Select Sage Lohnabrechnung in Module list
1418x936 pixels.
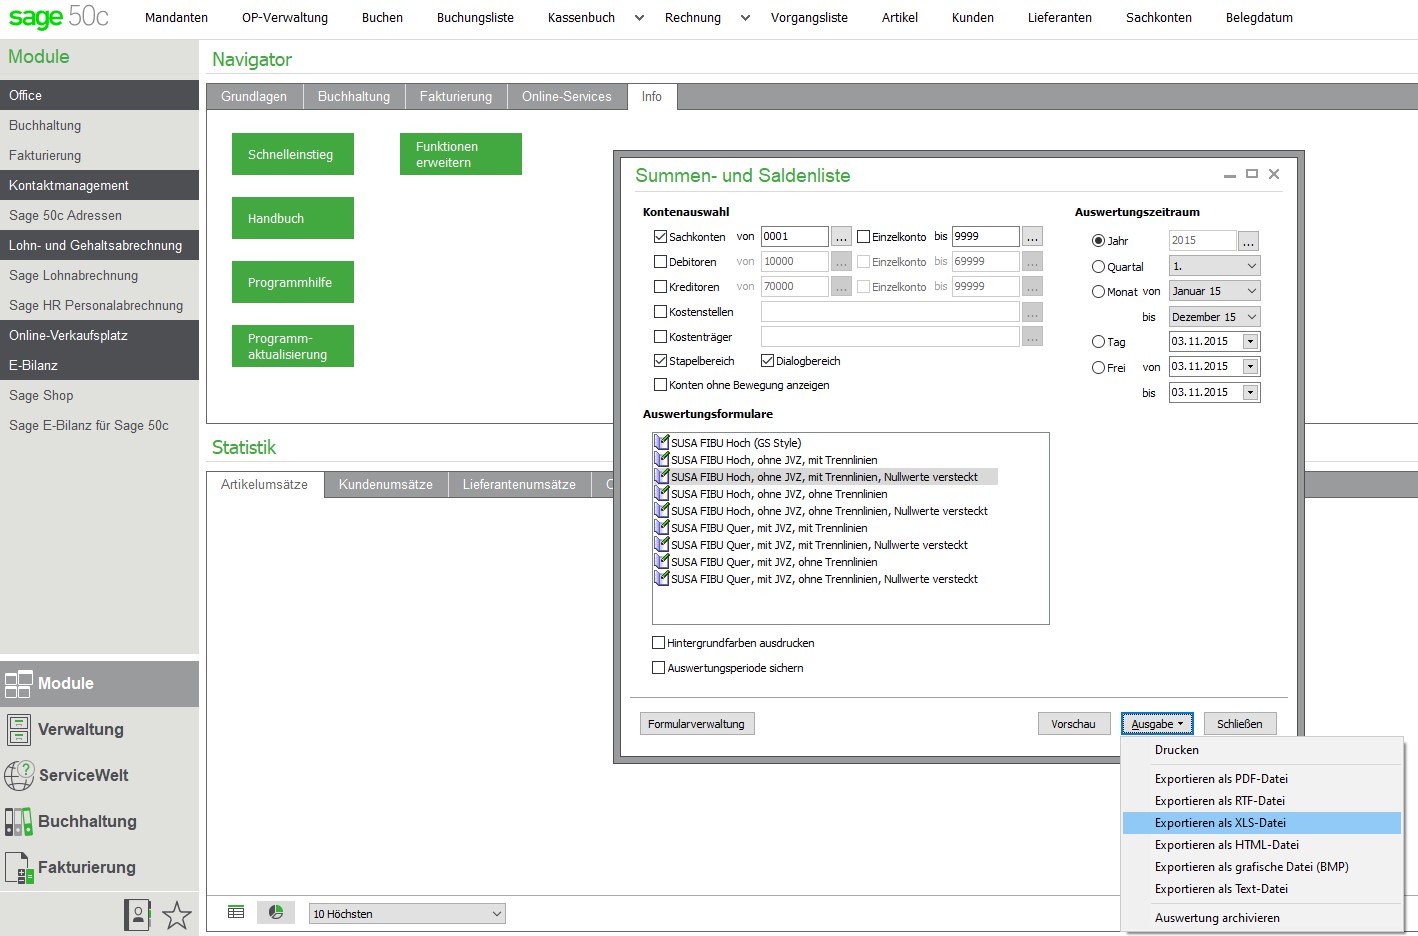99,275
